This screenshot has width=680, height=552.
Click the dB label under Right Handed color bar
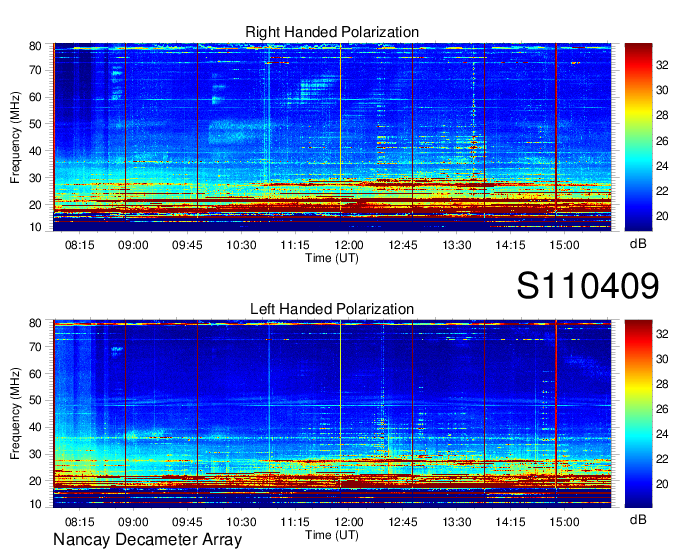(x=638, y=244)
